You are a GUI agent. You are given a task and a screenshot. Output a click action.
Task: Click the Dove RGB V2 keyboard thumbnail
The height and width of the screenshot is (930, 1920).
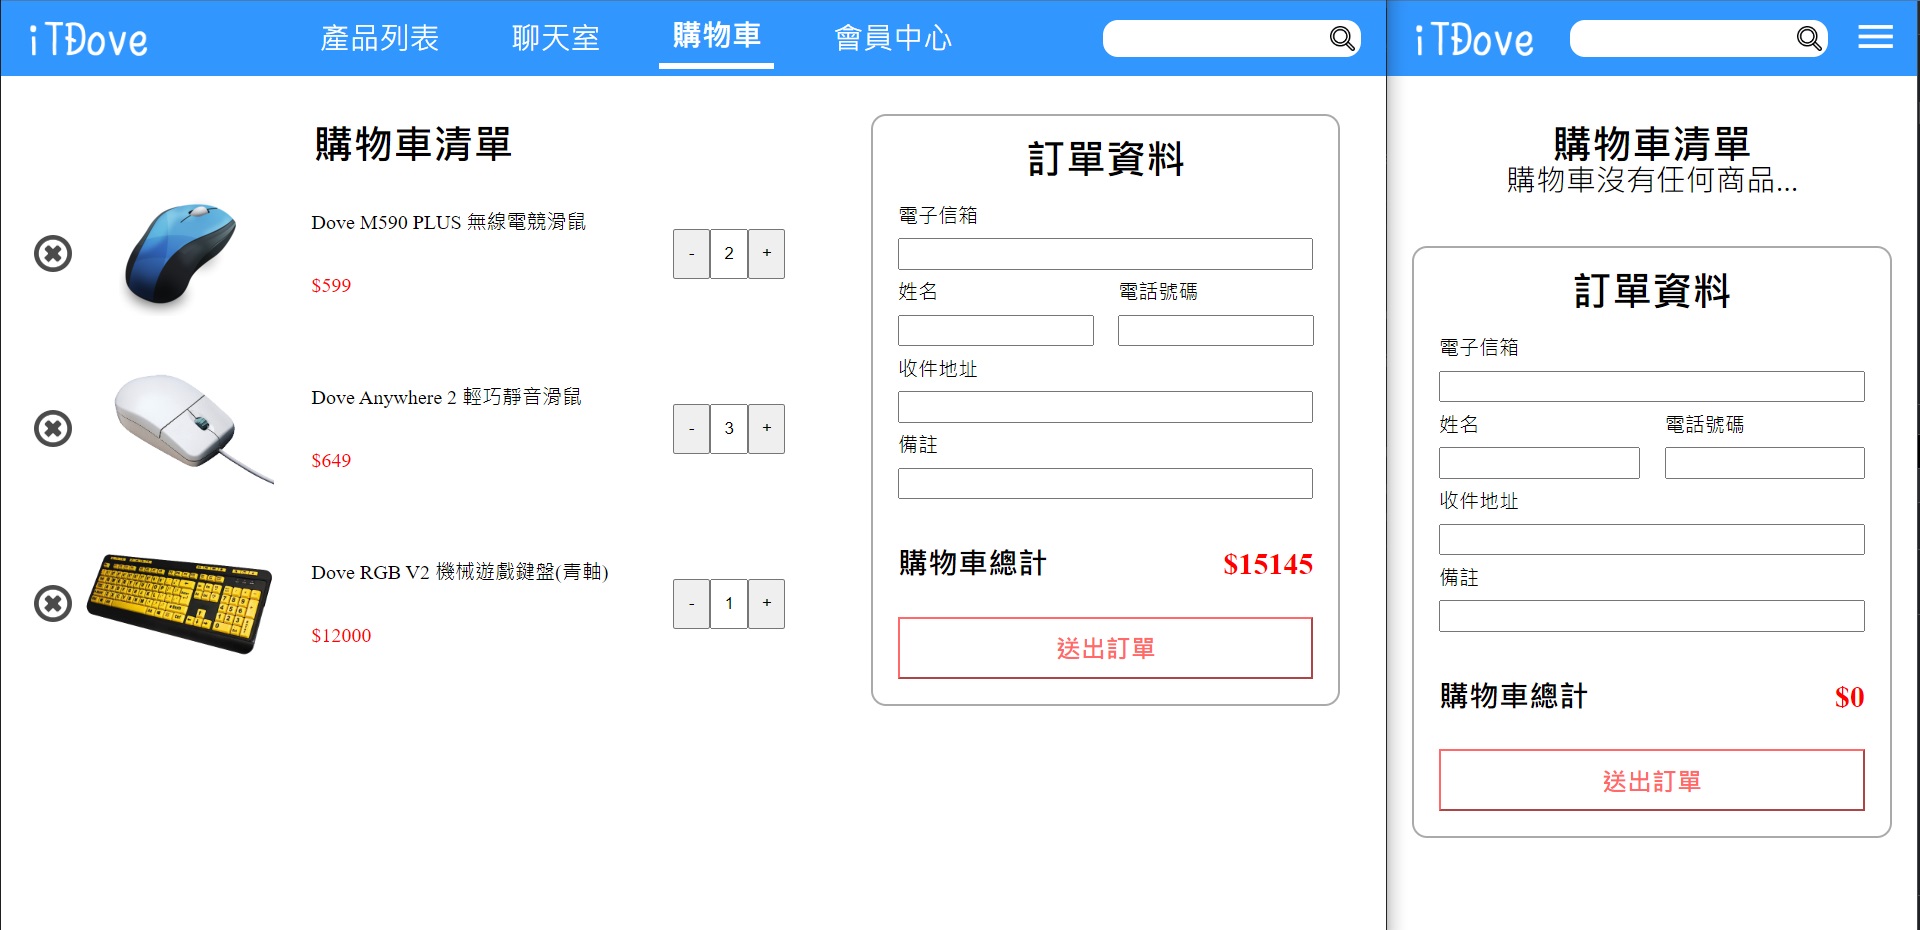pyautogui.click(x=180, y=601)
